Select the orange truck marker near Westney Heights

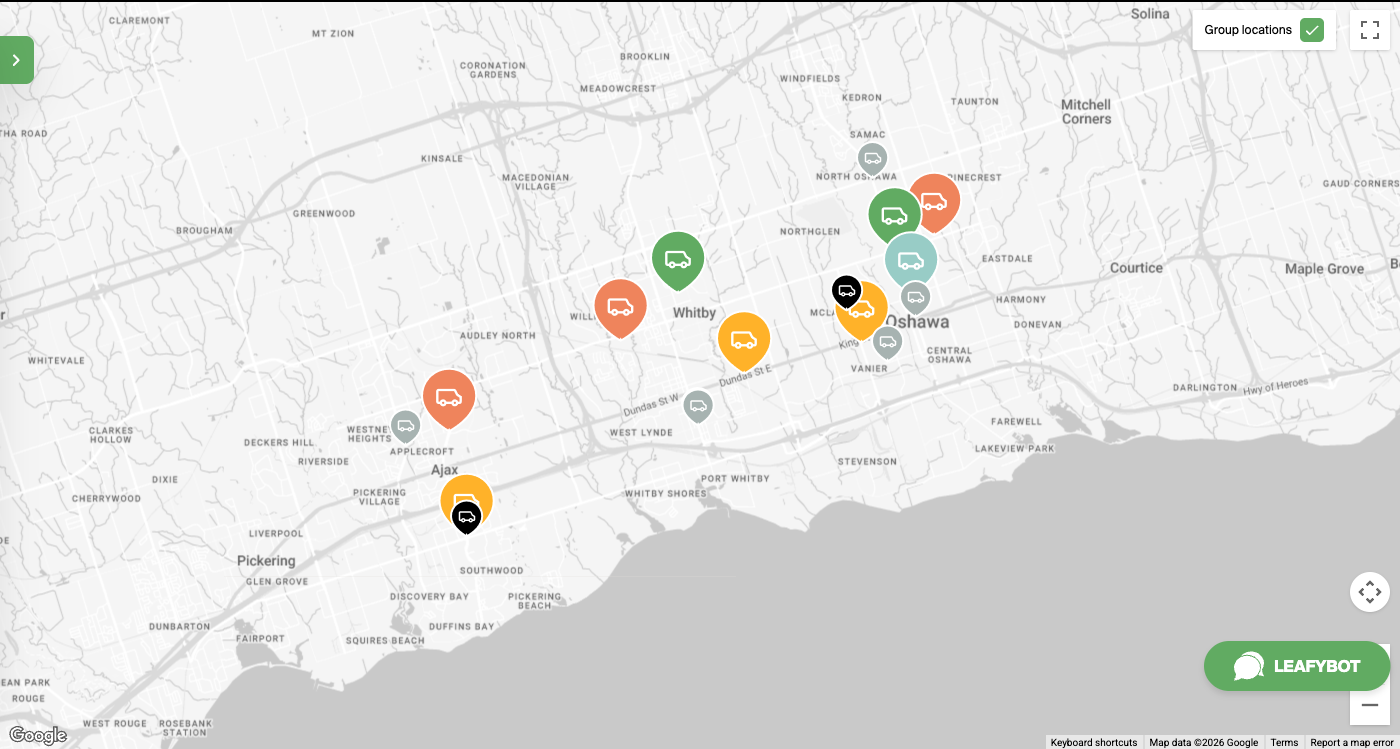[x=448, y=397]
